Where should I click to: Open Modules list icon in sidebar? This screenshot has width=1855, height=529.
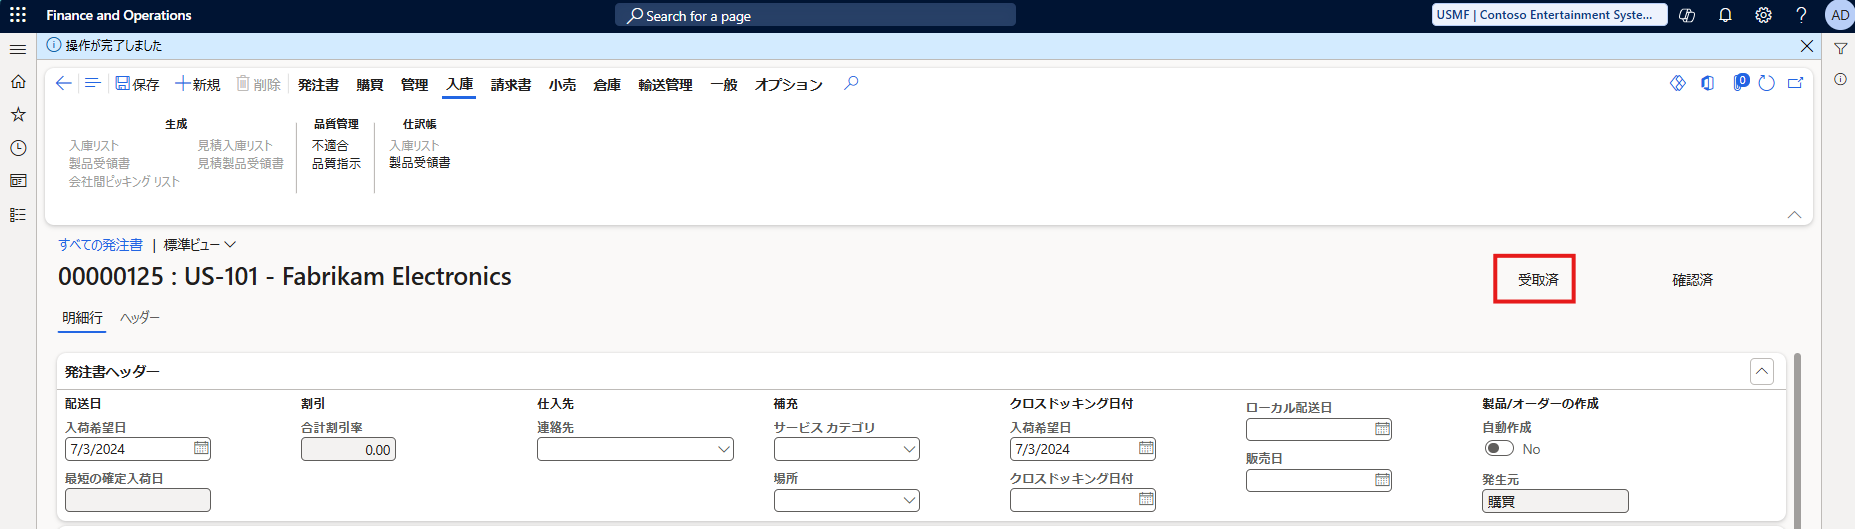(18, 215)
